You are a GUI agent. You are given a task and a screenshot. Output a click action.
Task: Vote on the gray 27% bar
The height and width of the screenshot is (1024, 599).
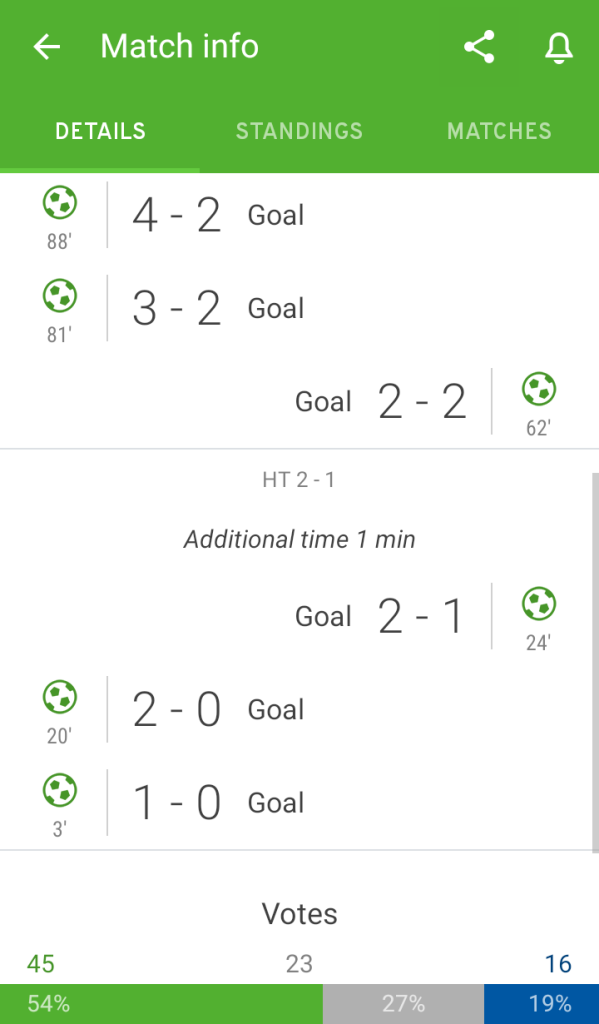pos(403,1004)
